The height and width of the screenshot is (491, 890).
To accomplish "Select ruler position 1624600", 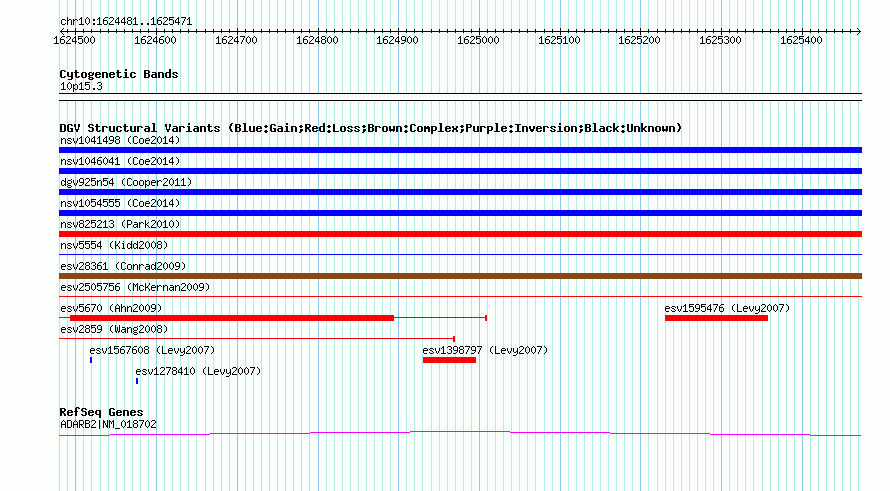I will click(x=155, y=40).
